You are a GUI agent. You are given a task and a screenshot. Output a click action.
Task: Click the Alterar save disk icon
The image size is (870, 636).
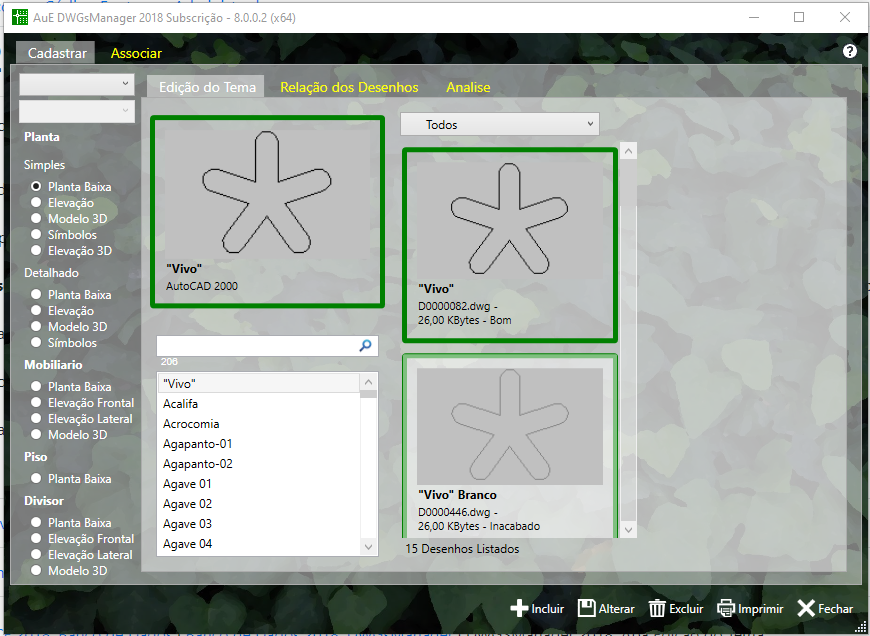point(587,608)
